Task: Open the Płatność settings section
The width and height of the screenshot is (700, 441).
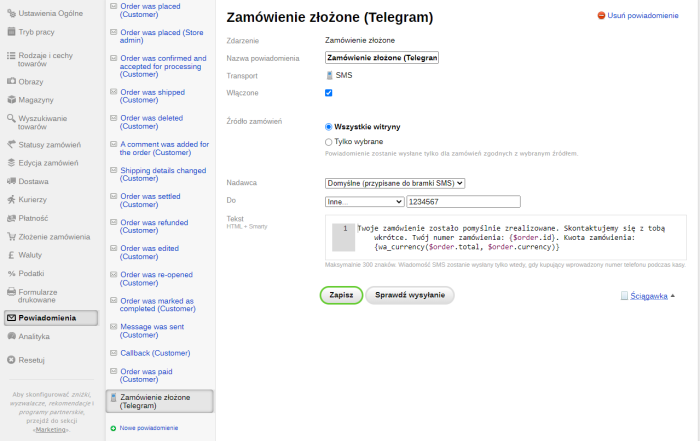Action: [33, 218]
